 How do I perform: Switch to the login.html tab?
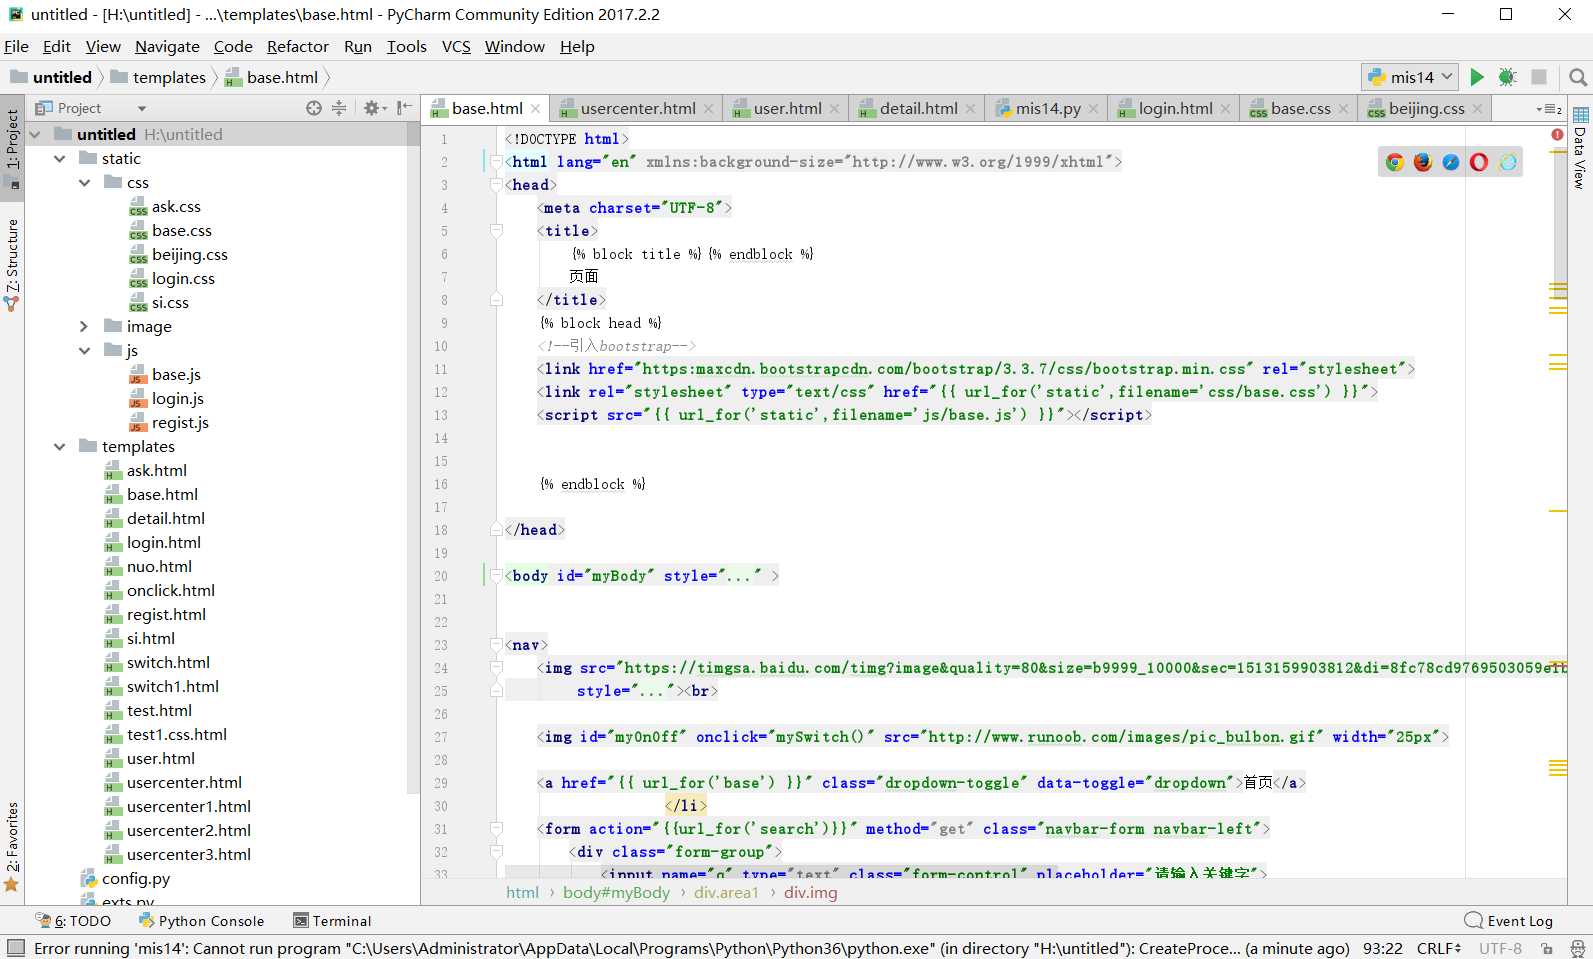point(1174,109)
